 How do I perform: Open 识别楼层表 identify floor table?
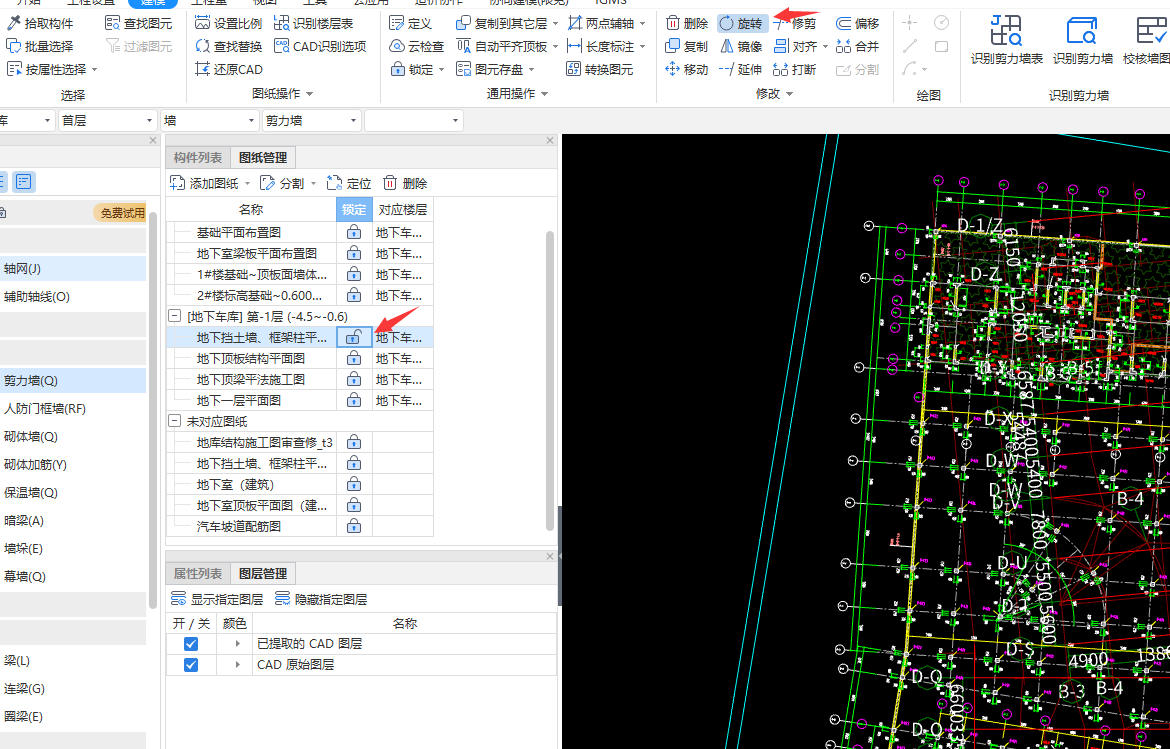[313, 23]
